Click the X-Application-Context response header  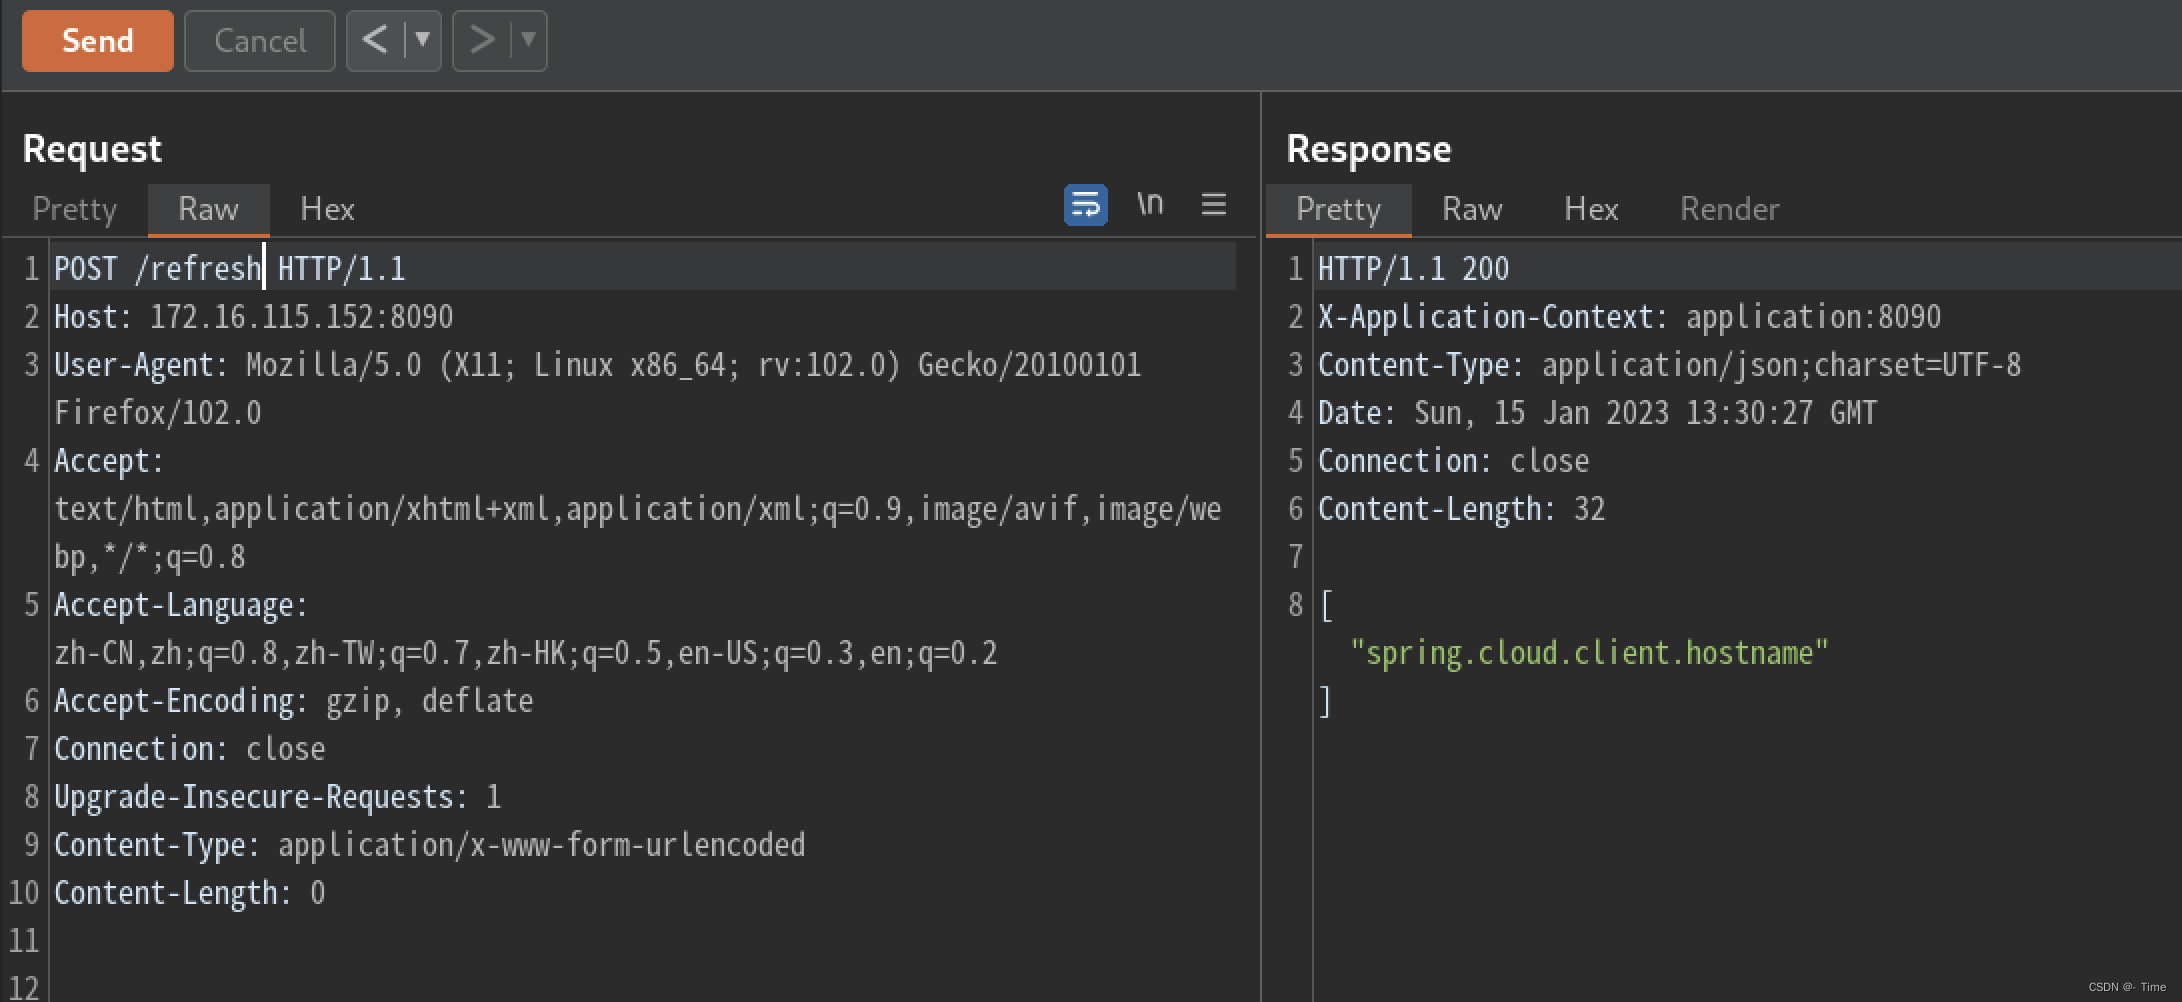pyautogui.click(x=1629, y=317)
